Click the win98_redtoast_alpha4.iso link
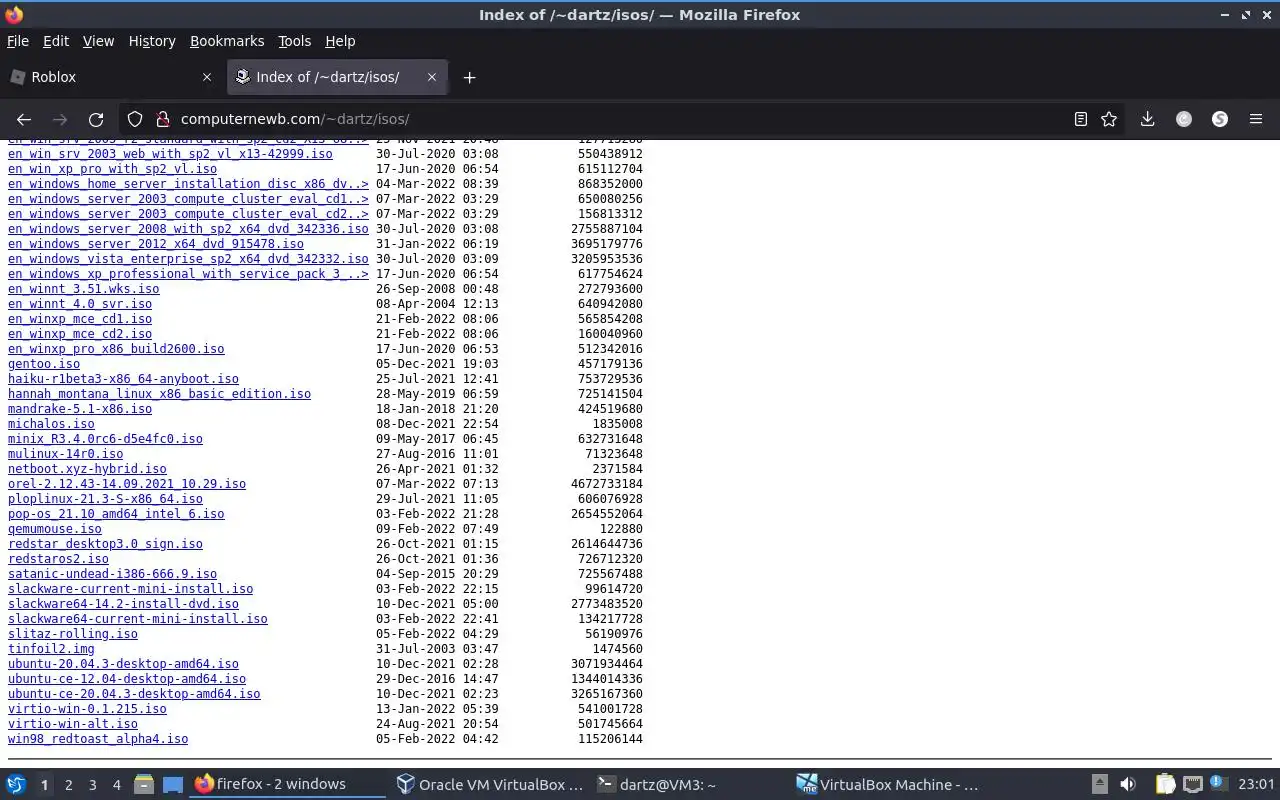Viewport: 1280px width, 800px height. [x=98, y=739]
